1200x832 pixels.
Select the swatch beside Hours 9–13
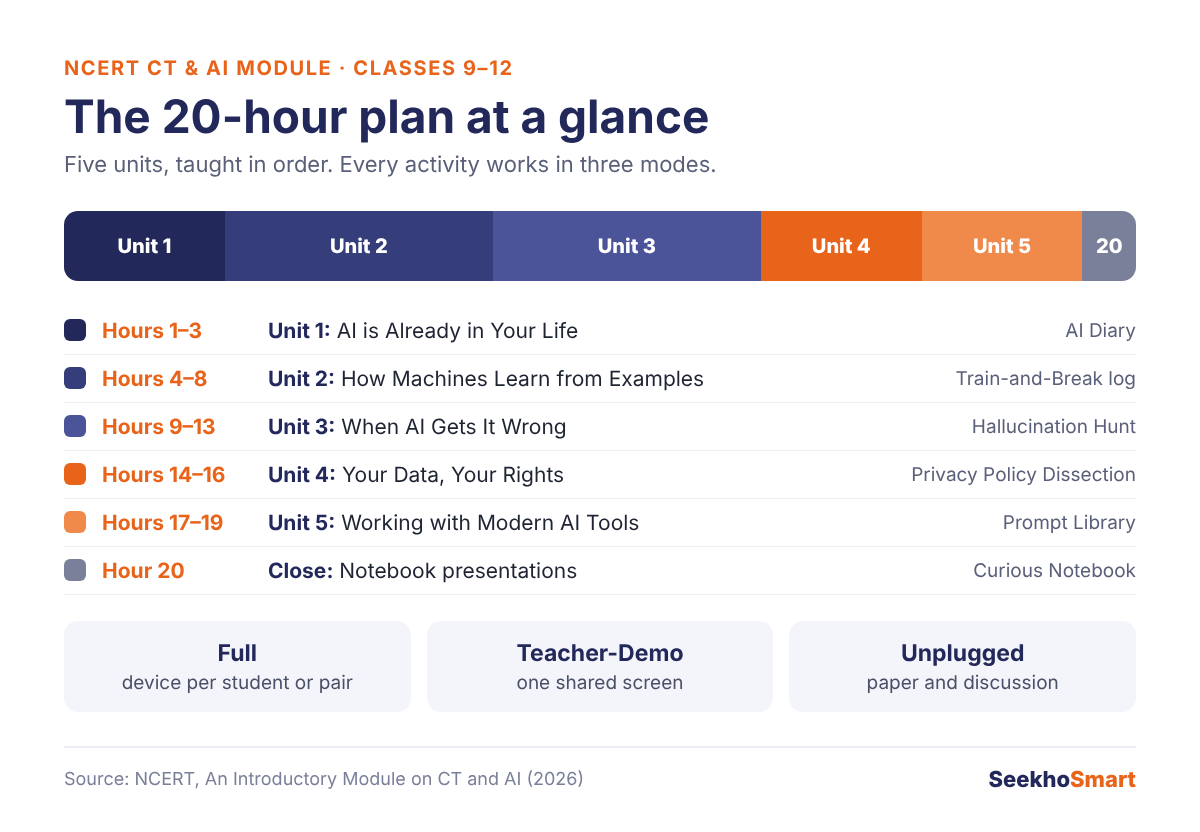pos(75,427)
